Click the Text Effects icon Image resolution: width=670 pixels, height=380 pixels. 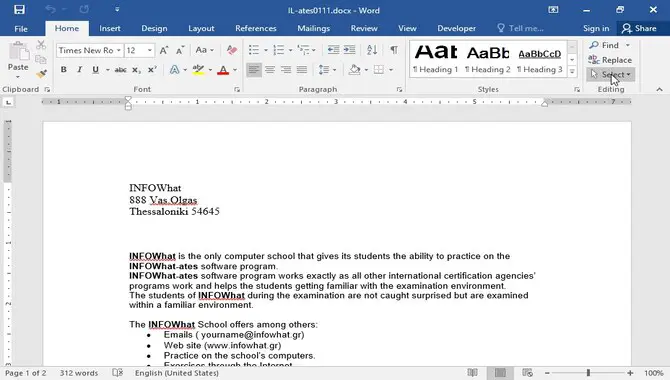[174, 70]
